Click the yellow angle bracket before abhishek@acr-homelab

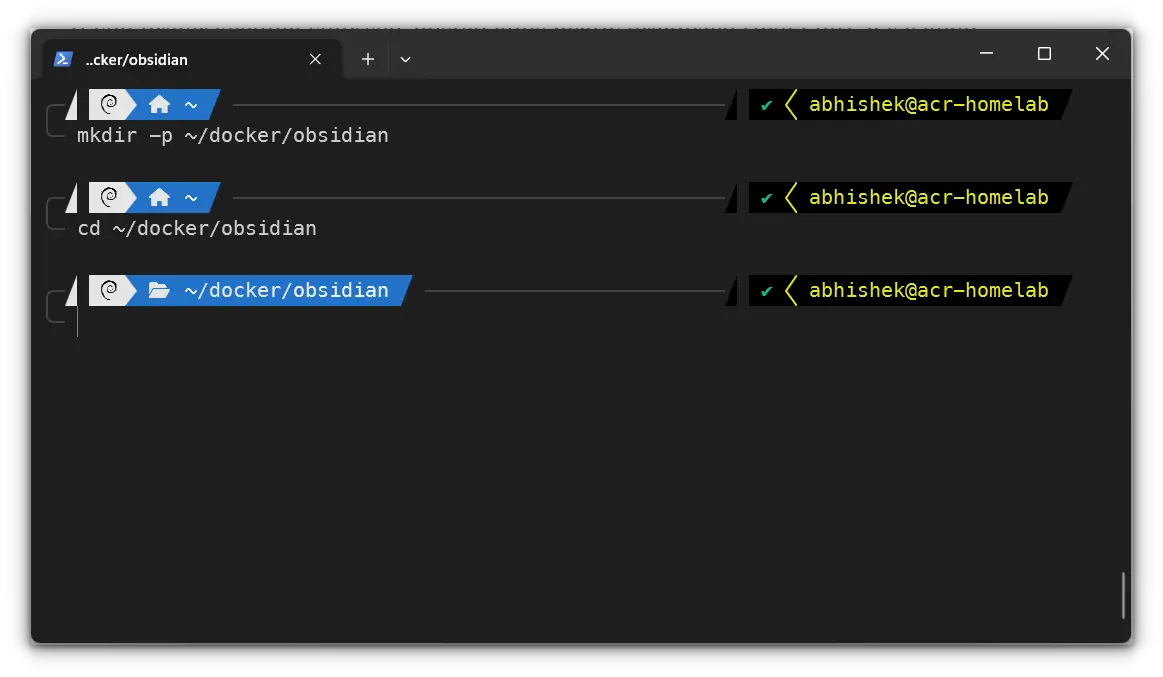pyautogui.click(x=791, y=104)
